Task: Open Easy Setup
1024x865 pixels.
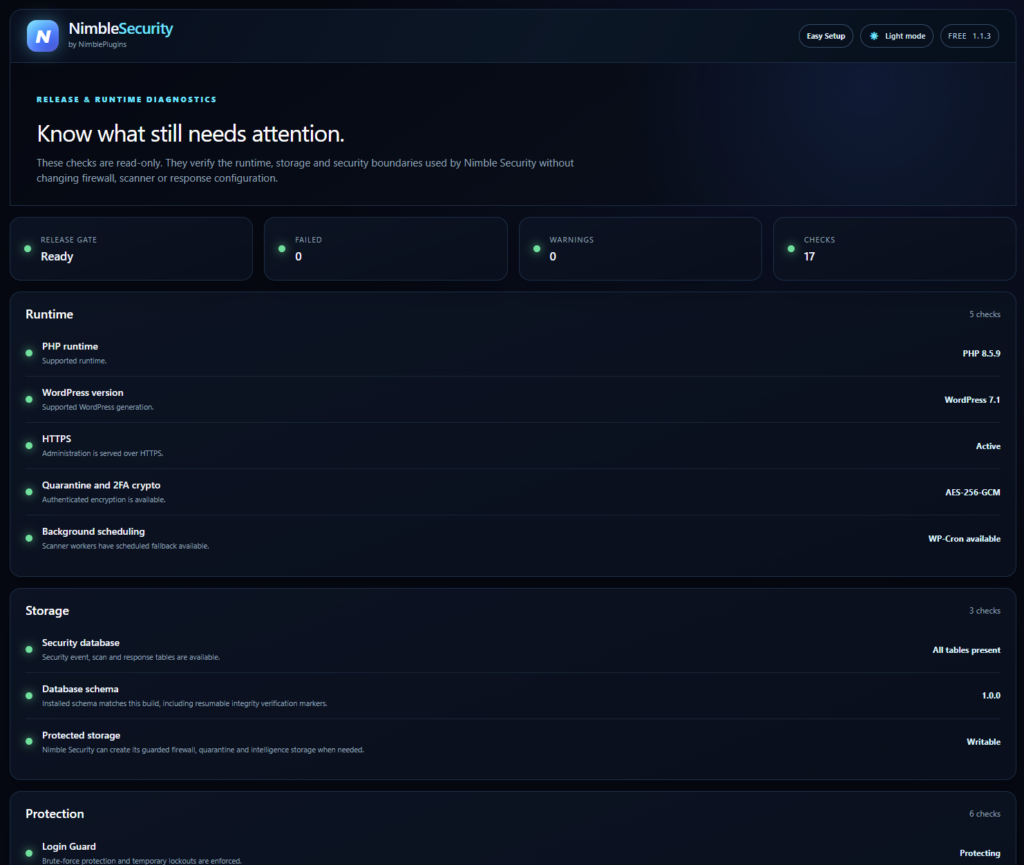Action: (825, 36)
